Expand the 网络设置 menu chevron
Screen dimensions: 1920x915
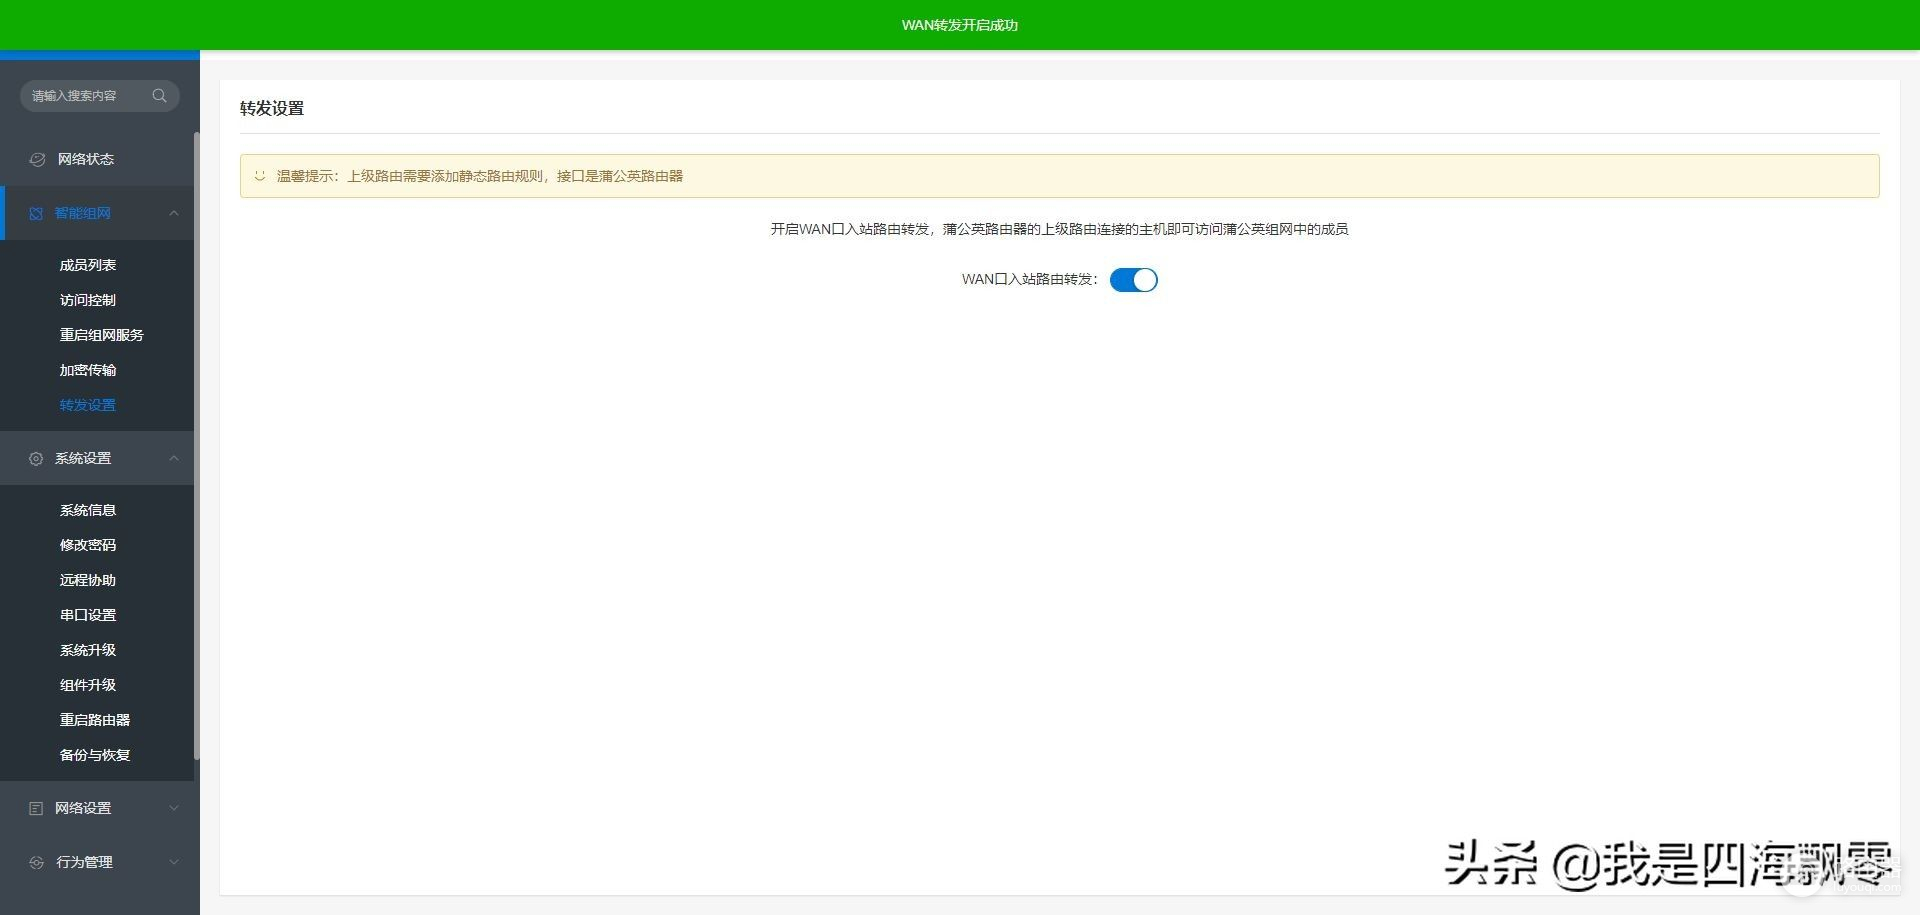(174, 808)
